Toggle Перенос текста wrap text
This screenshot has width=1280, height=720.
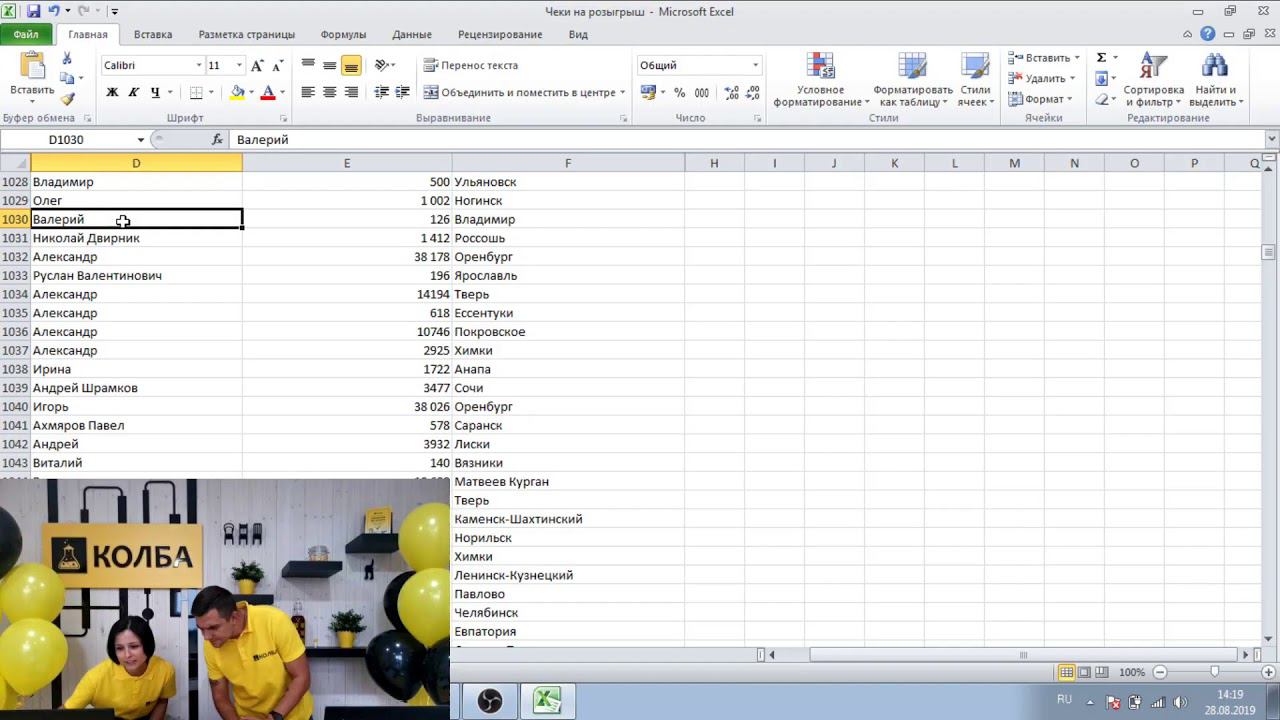(x=470, y=66)
